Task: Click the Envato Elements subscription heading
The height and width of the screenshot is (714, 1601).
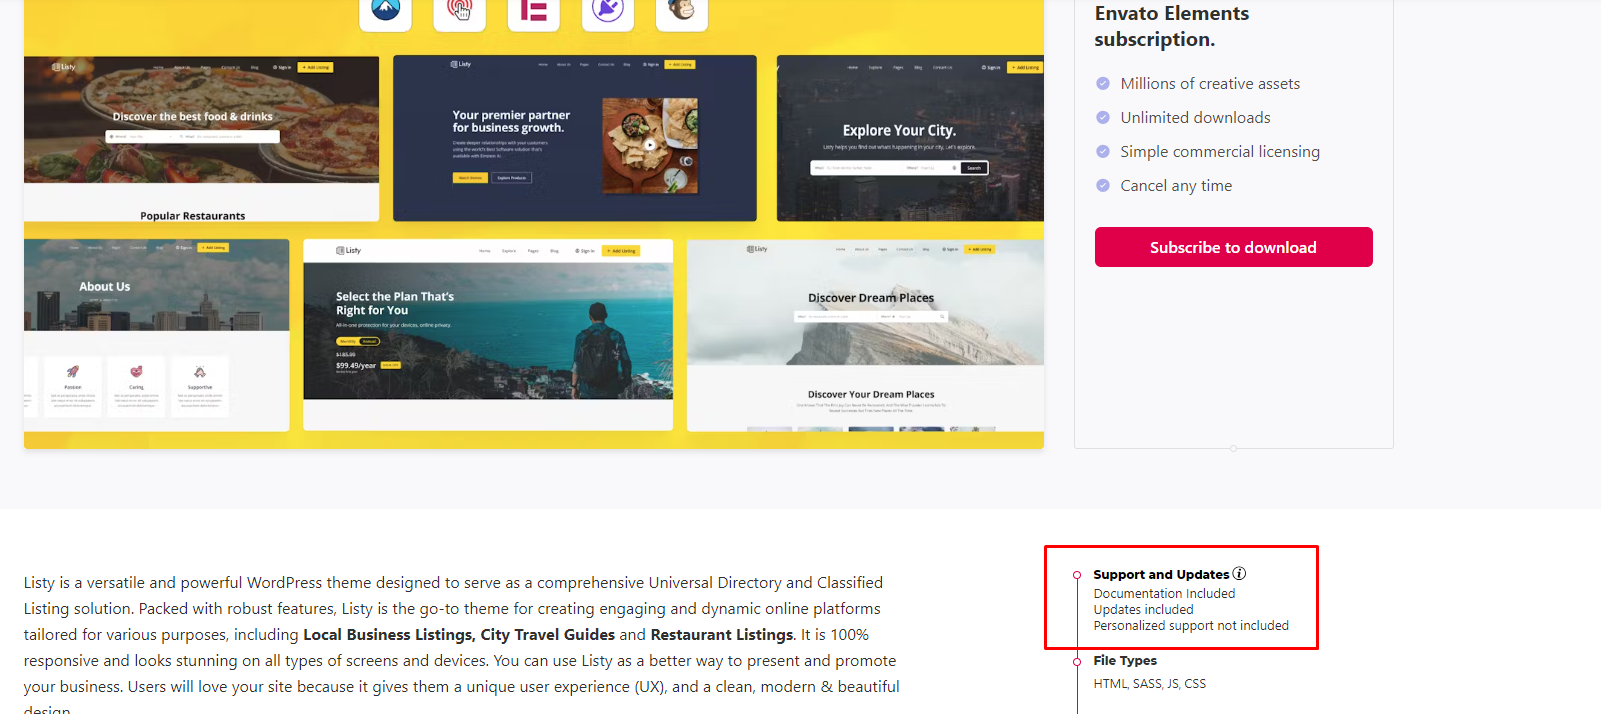Action: (x=1171, y=26)
